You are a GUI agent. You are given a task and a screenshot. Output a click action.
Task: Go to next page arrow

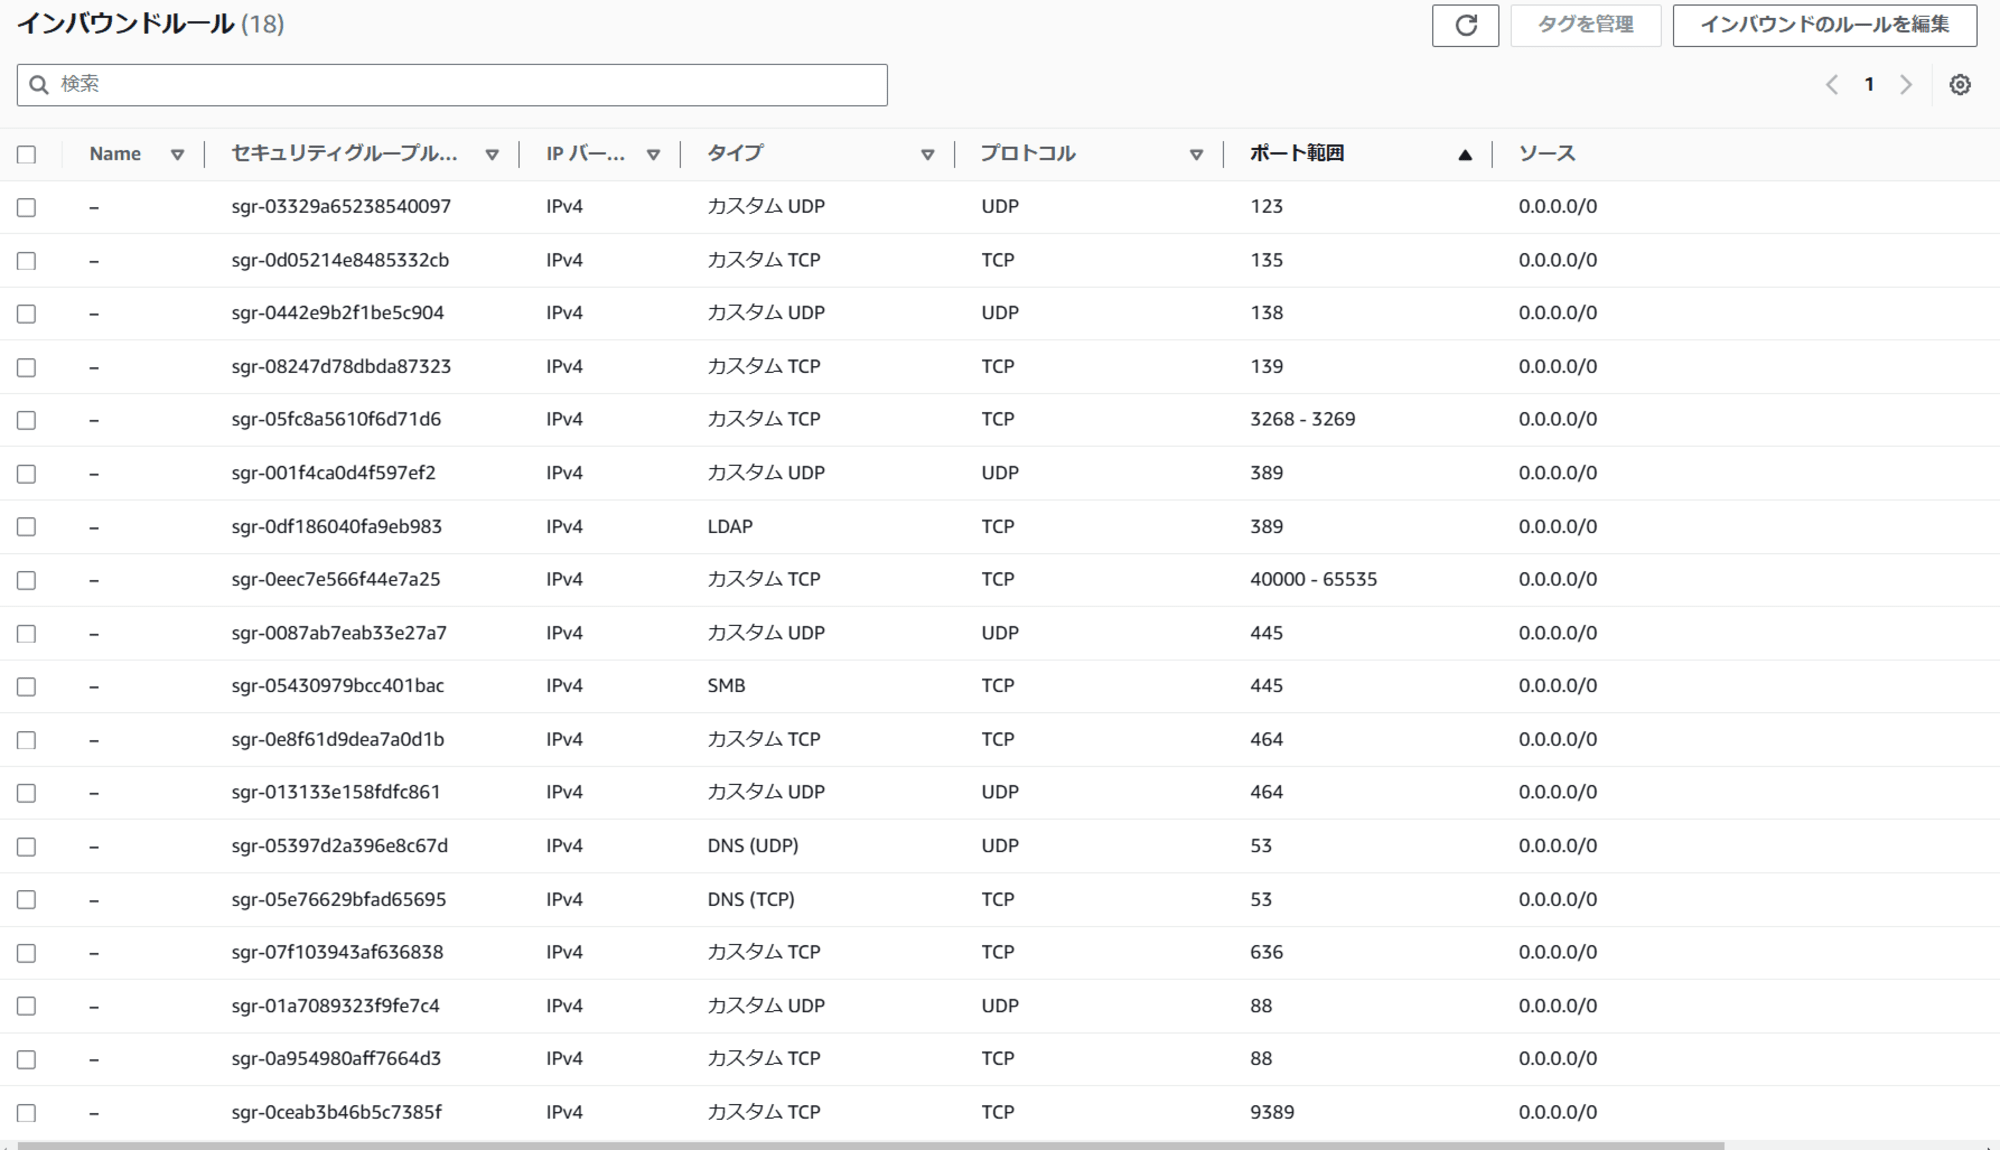[1906, 85]
